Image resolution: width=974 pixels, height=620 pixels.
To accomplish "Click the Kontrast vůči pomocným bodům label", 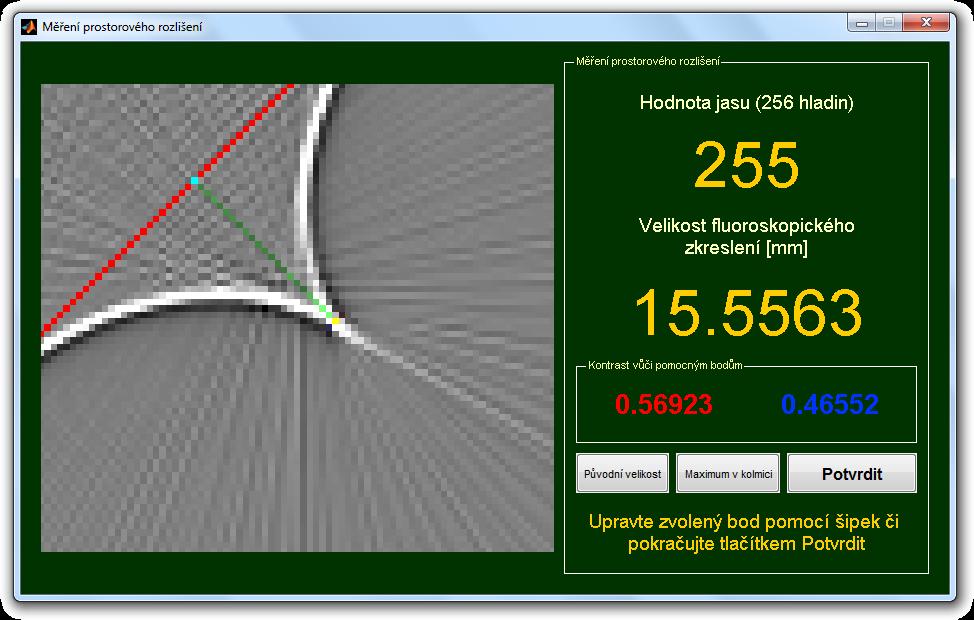I will [665, 365].
